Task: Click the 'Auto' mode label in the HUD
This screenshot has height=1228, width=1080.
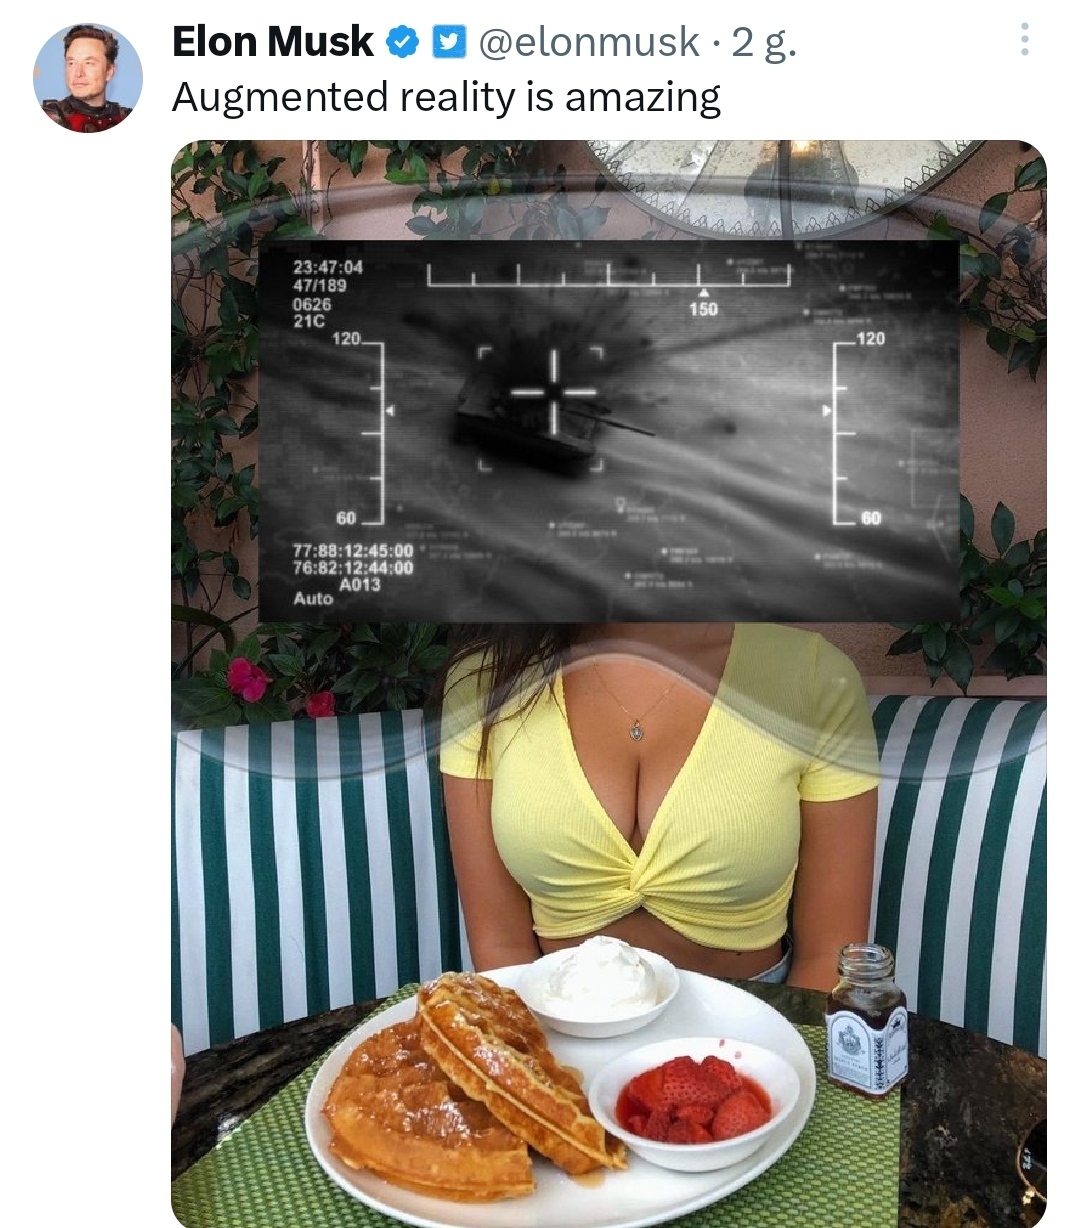Action: tap(312, 598)
